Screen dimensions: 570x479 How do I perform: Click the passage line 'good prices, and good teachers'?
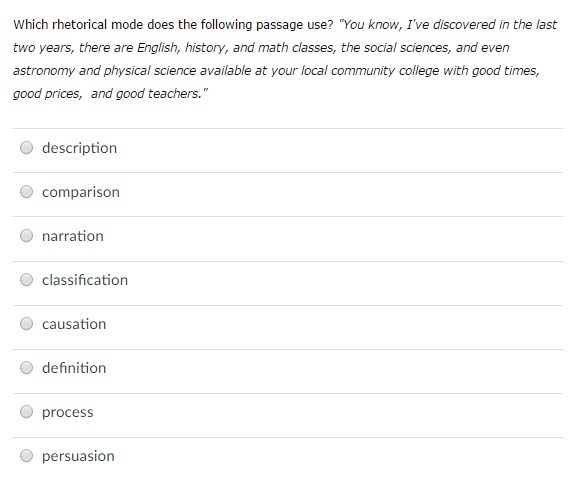pos(111,94)
